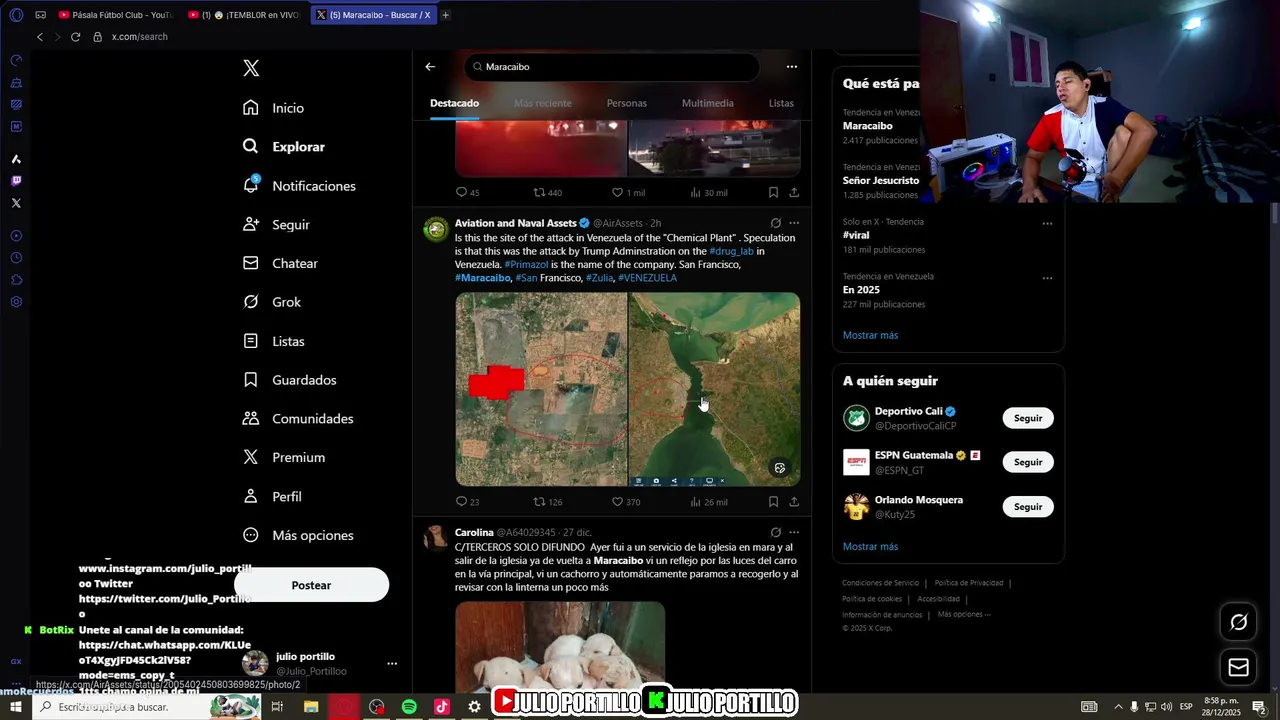
Task: Open Señor Jesucristo trend
Action: coord(881,181)
